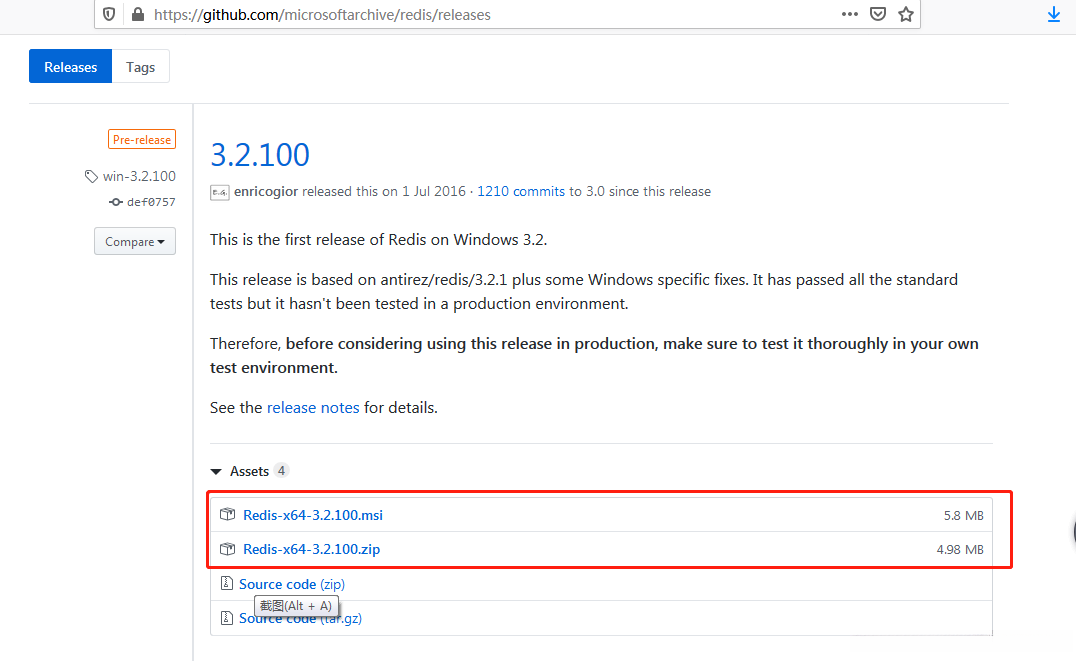Click the tracking protection shield icon
The image size is (1076, 661).
109,14
